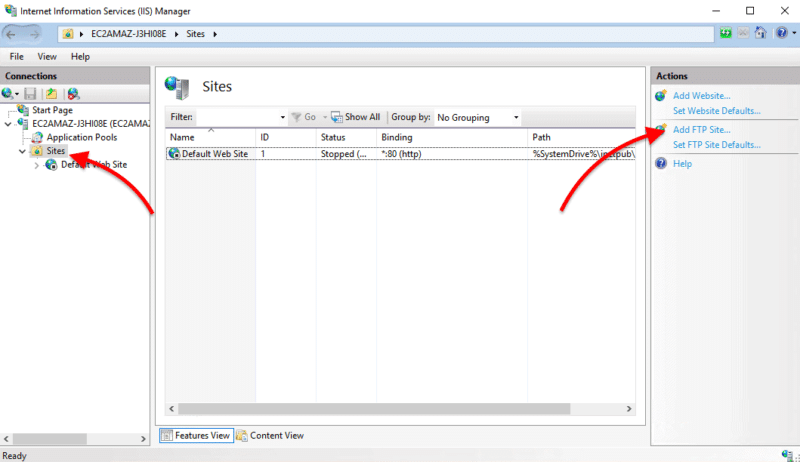Open the Go button dropdown arrow

pyautogui.click(x=325, y=117)
